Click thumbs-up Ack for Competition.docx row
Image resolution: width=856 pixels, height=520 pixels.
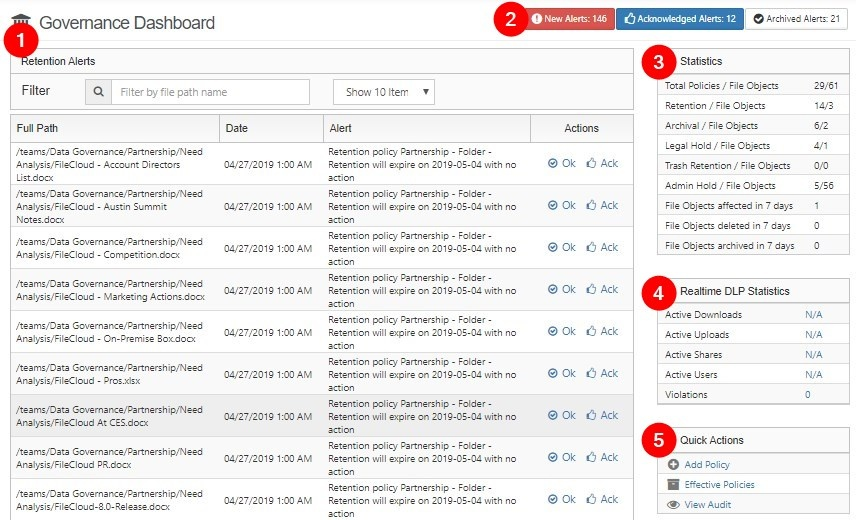point(602,247)
